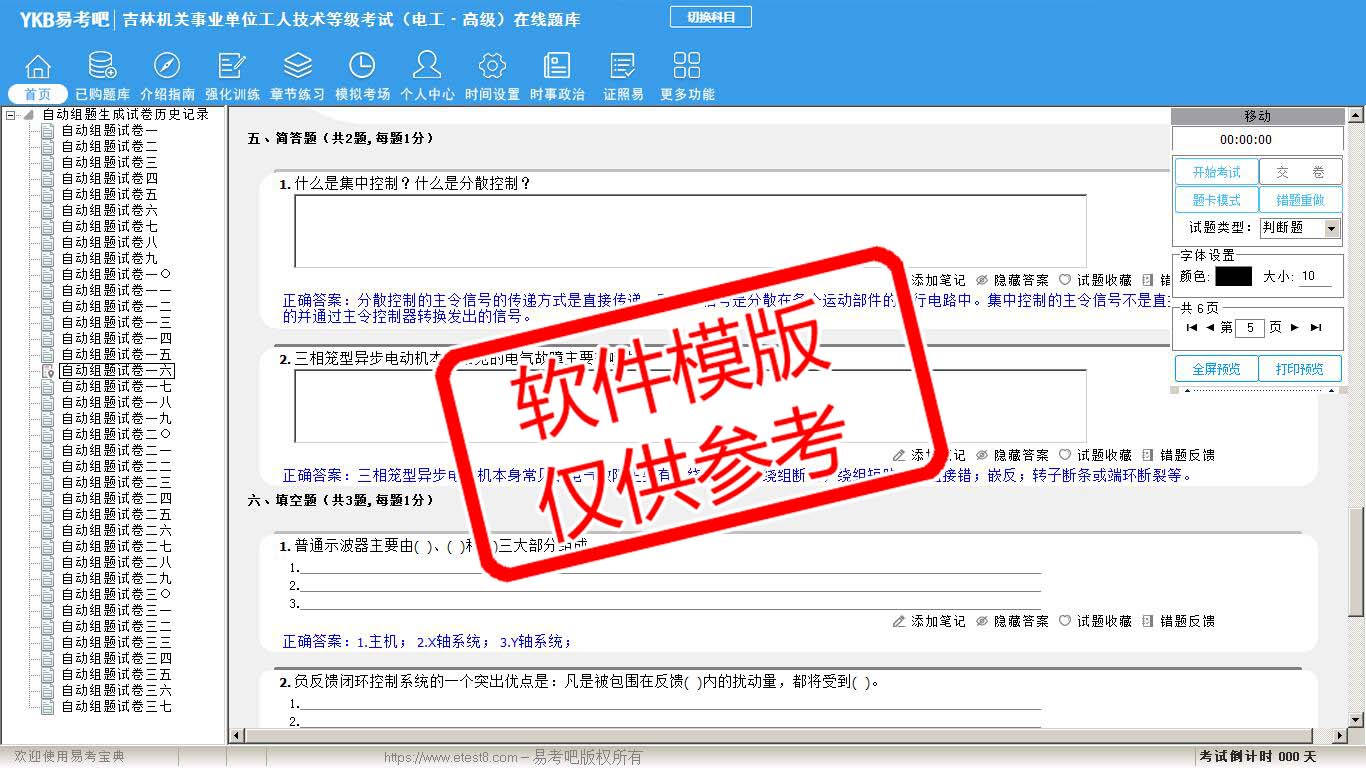Open 时间设置 gear icon
1366x768 pixels.
coord(492,67)
